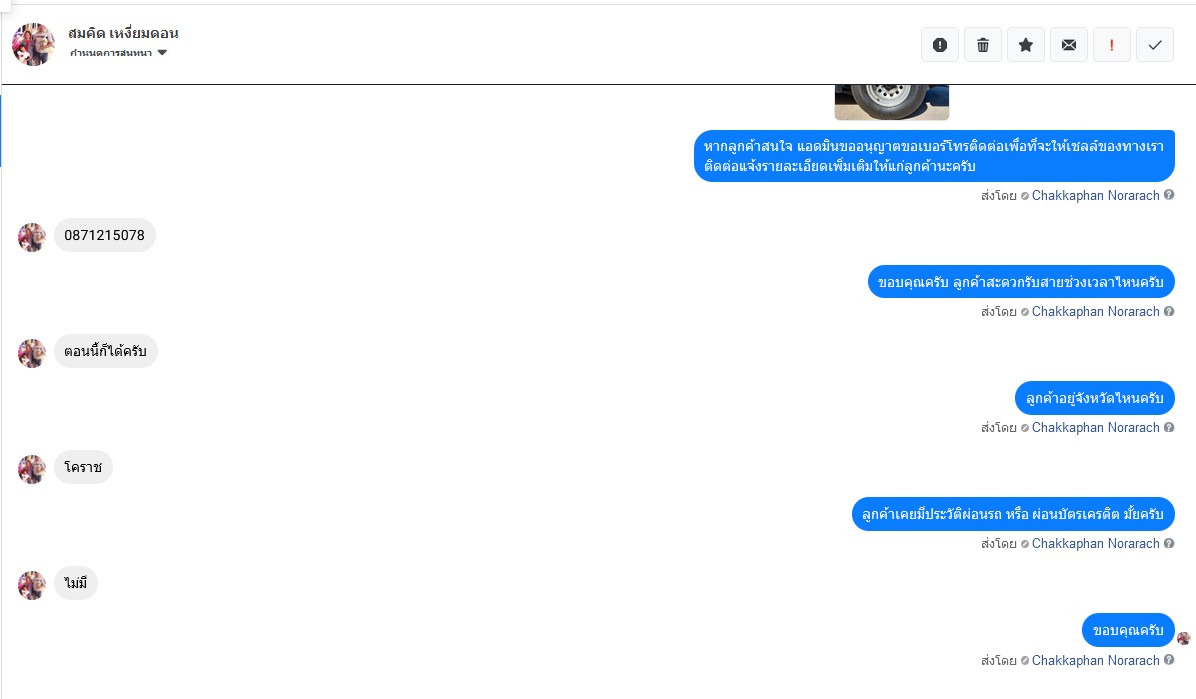Click the seen-by avatar beside last ขอบคุณครับ
Image resolution: width=1196 pixels, height=699 pixels.
[x=1183, y=638]
